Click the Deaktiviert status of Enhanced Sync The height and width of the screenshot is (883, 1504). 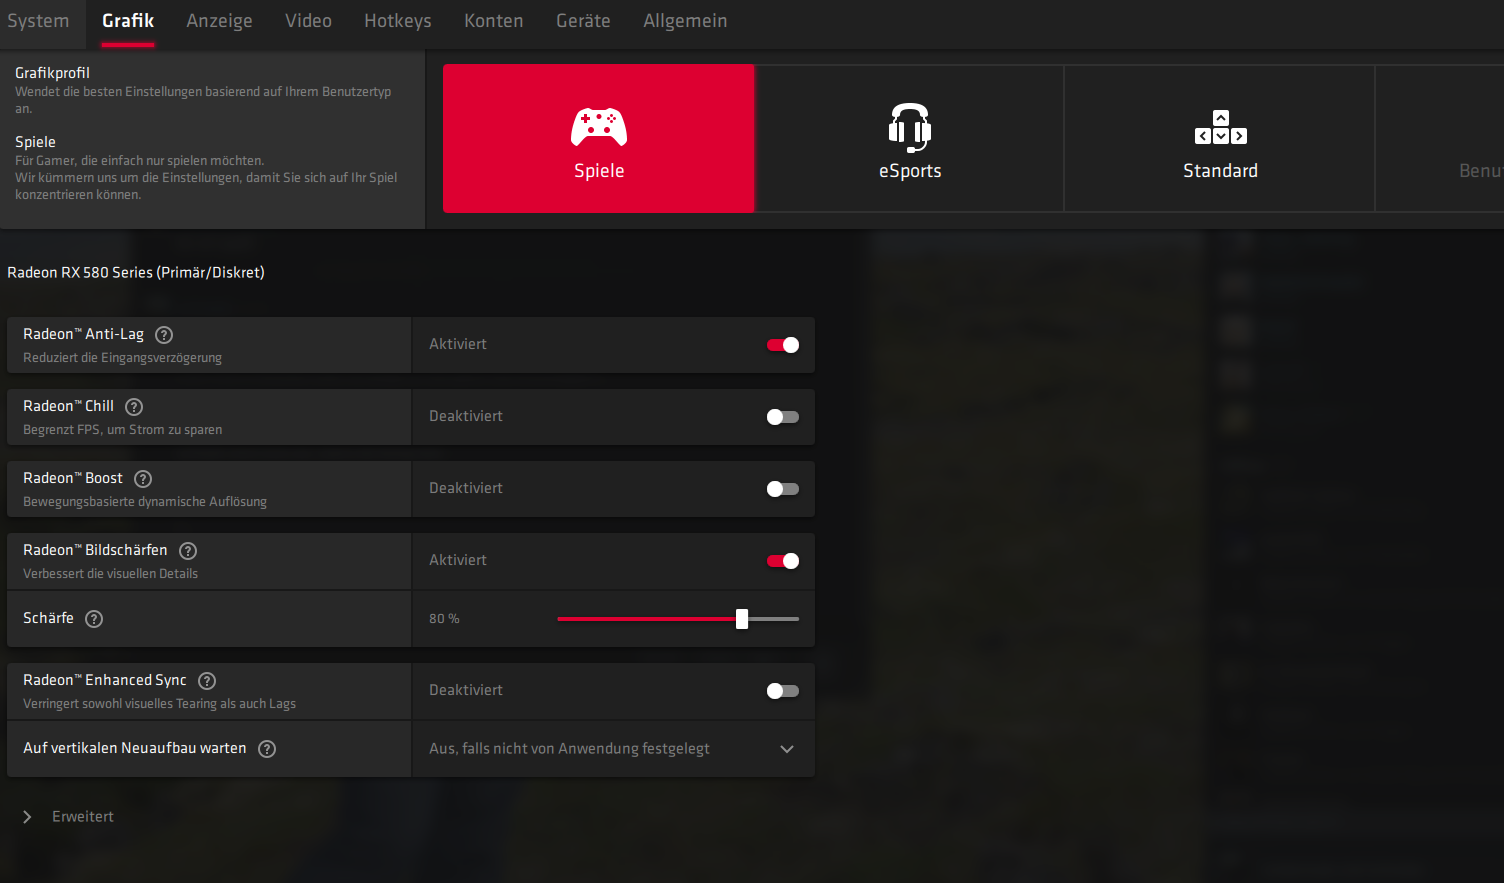(466, 690)
